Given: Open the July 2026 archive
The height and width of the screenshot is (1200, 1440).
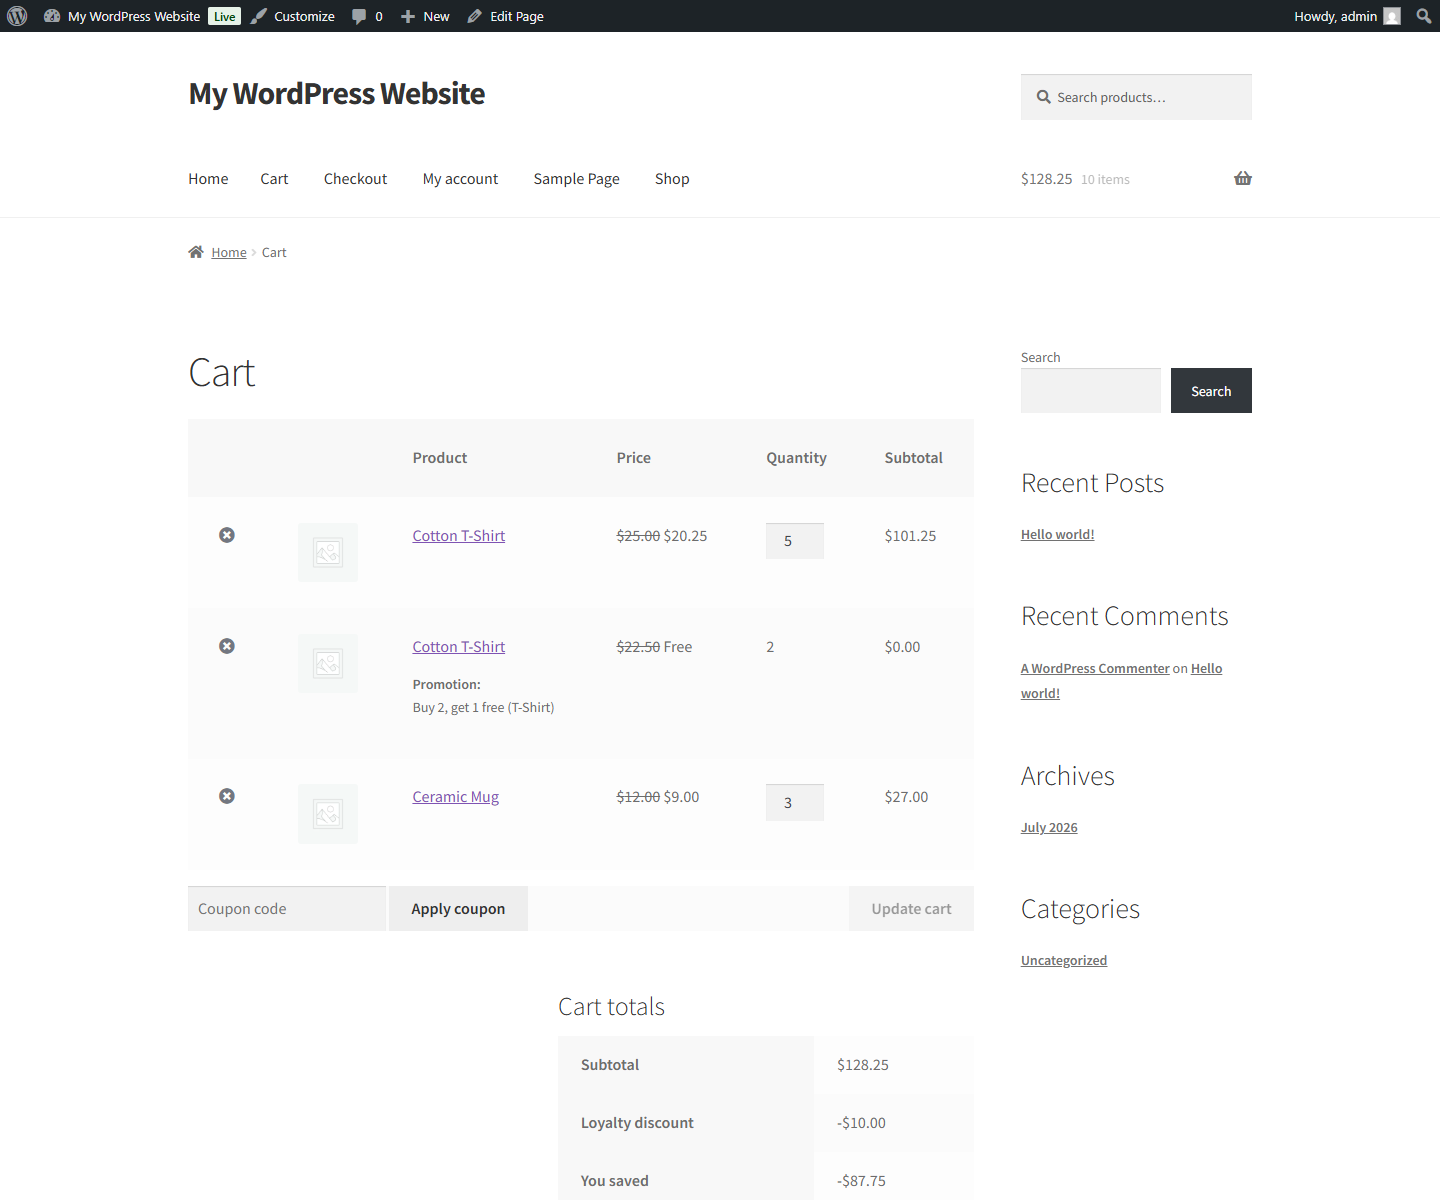Looking at the screenshot, I should pos(1049,828).
